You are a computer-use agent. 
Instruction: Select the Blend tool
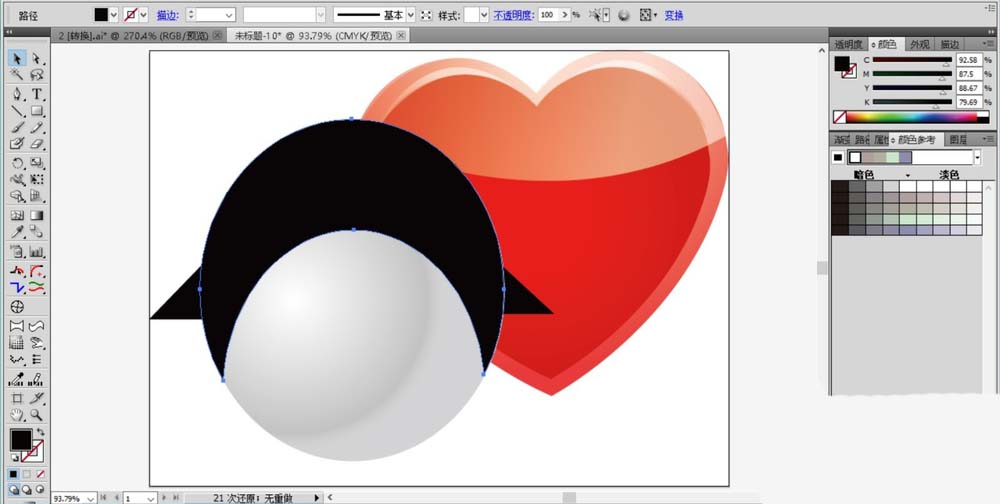(37, 232)
